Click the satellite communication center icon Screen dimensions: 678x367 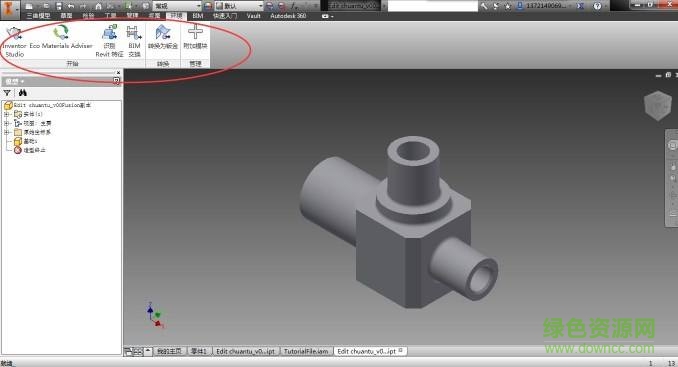pyautogui.click(x=496, y=6)
